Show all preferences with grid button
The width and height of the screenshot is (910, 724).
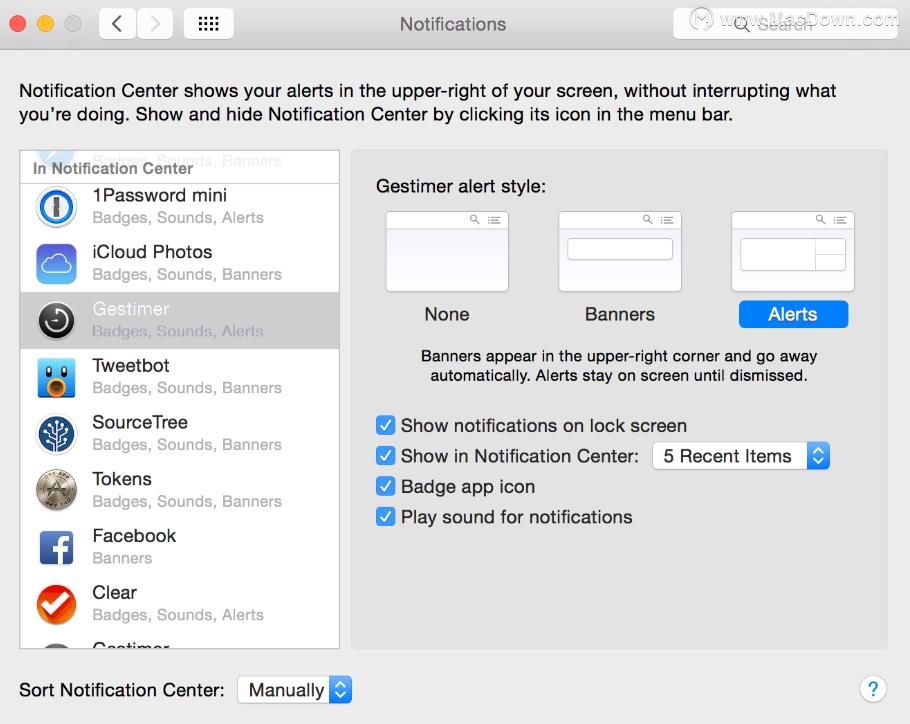208,24
